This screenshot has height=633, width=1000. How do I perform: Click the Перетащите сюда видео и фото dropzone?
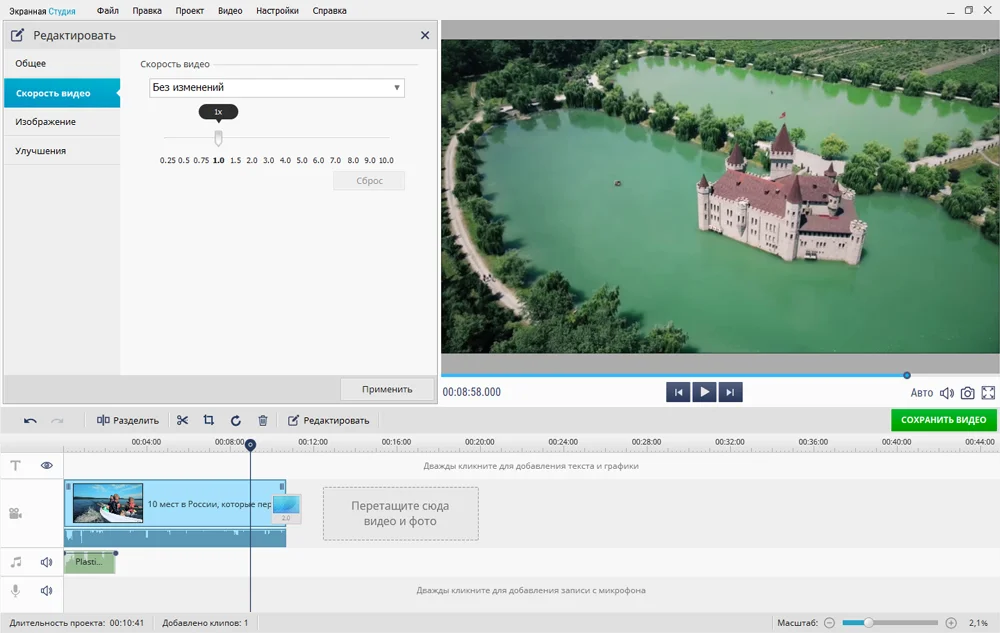tap(401, 514)
